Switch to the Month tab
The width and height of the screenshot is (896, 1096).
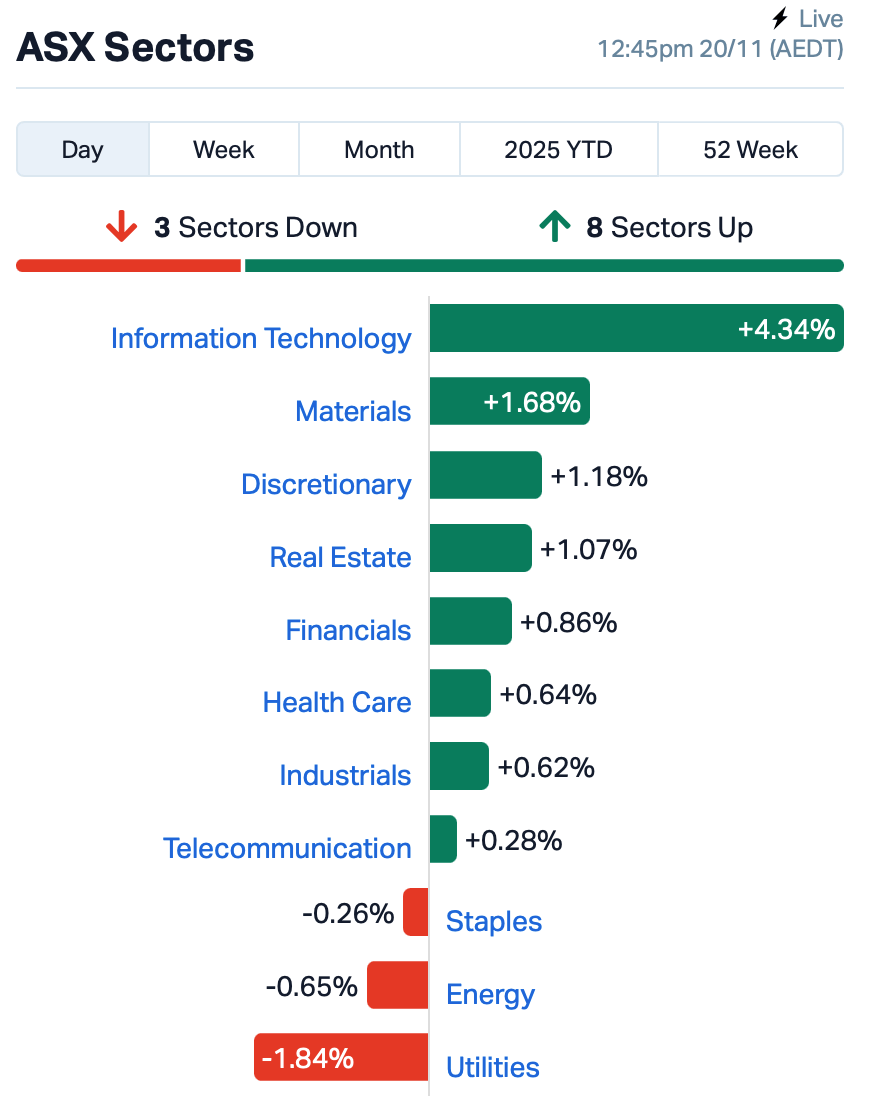pos(379,150)
